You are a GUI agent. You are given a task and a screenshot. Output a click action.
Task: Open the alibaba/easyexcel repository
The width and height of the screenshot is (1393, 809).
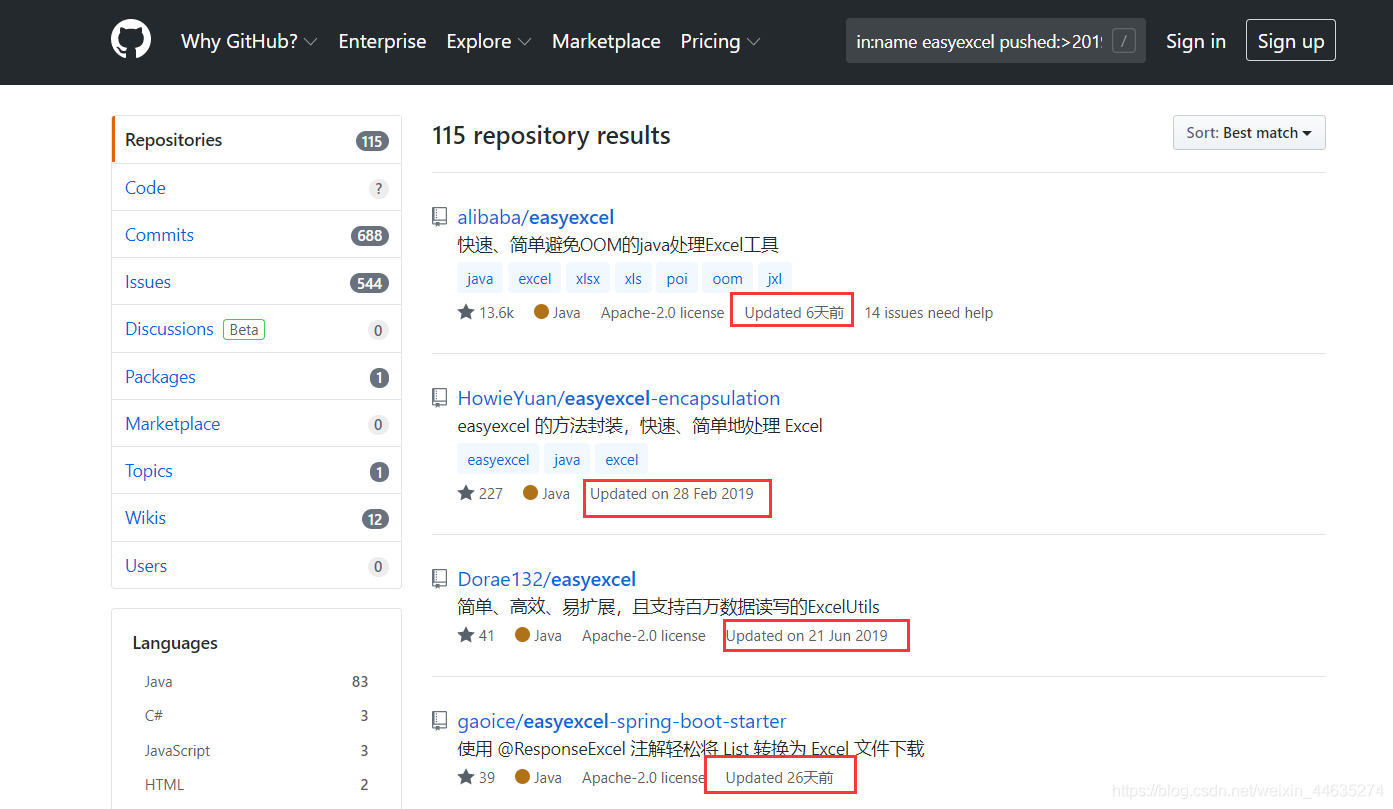pyautogui.click(x=535, y=217)
